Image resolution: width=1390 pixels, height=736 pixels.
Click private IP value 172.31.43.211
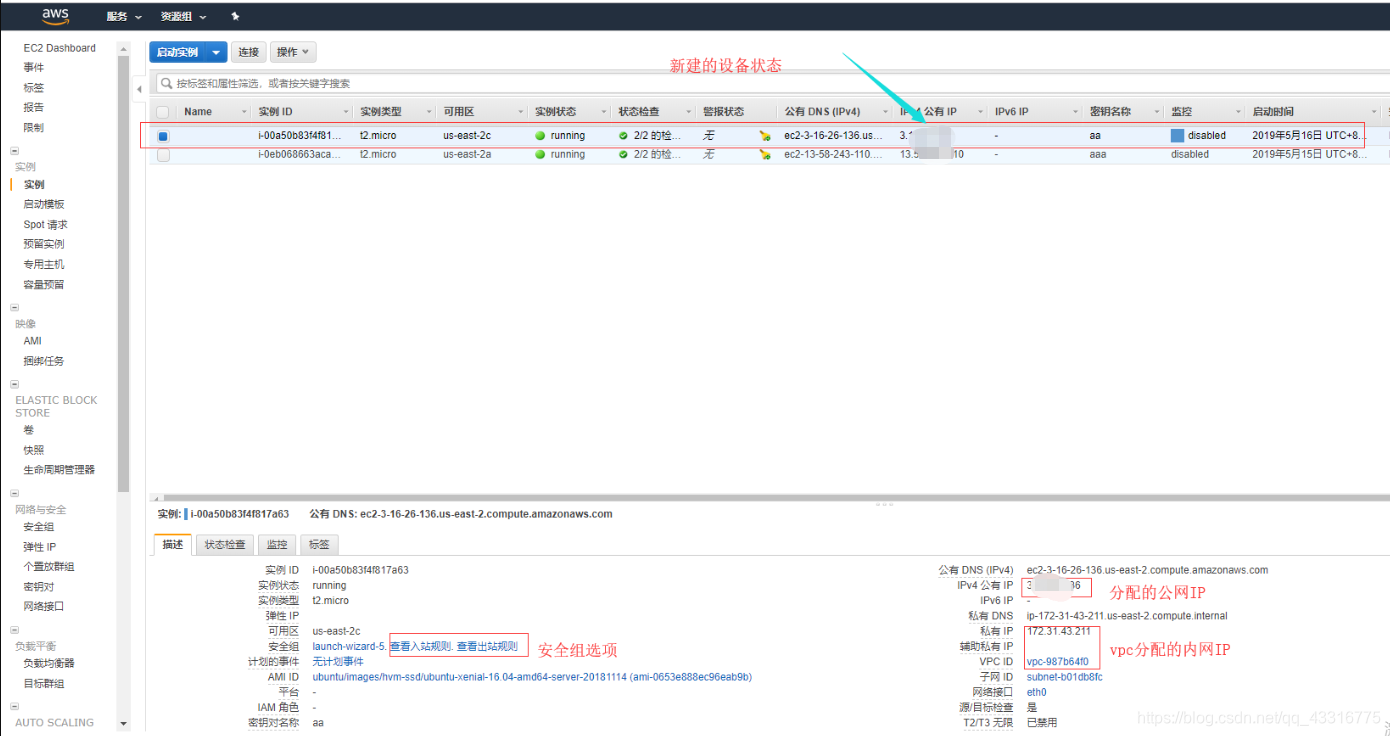(1059, 631)
